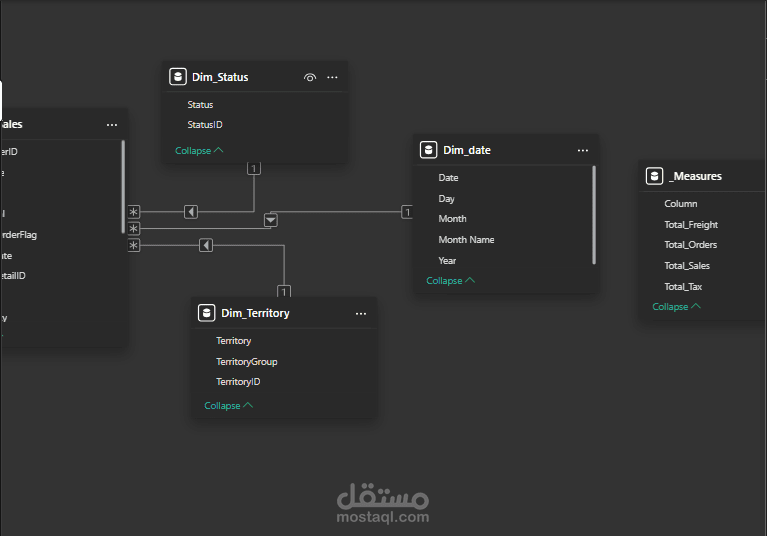Collapse the Dim_Territory table
Viewport: 767px width, 536px height.
click(228, 405)
